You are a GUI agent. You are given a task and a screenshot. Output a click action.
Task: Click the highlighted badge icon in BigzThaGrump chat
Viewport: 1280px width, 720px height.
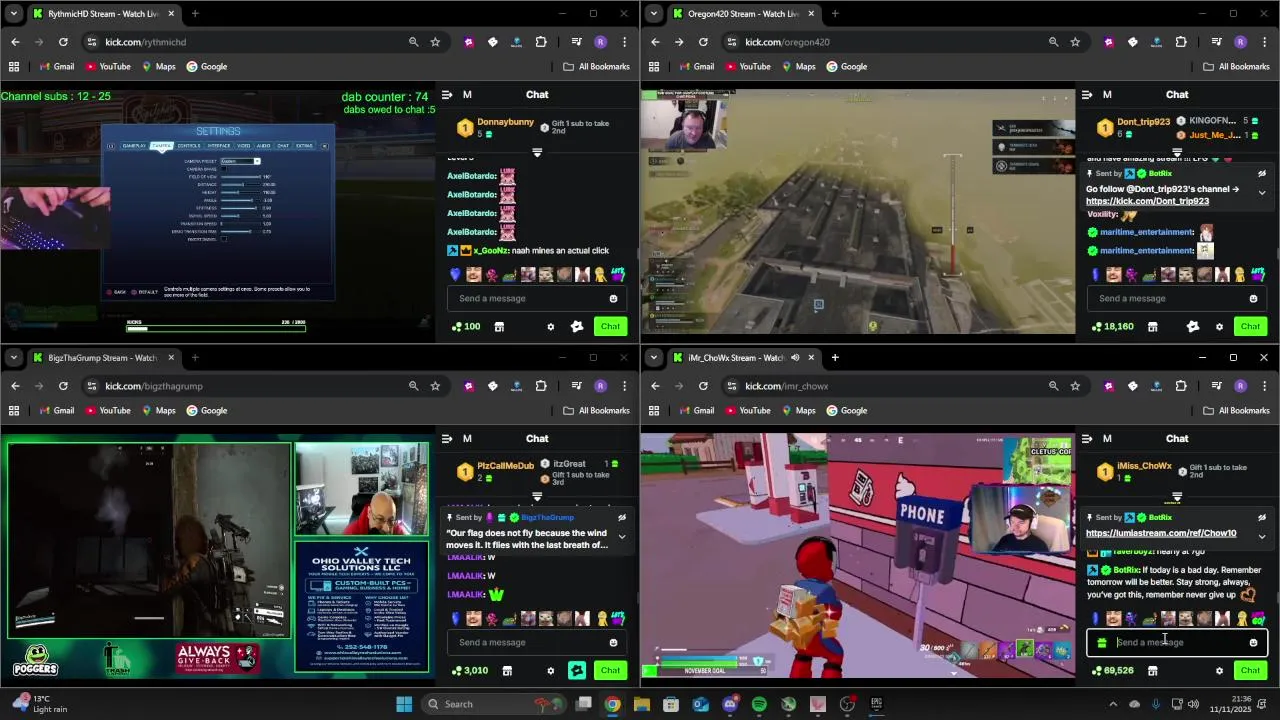point(577,670)
